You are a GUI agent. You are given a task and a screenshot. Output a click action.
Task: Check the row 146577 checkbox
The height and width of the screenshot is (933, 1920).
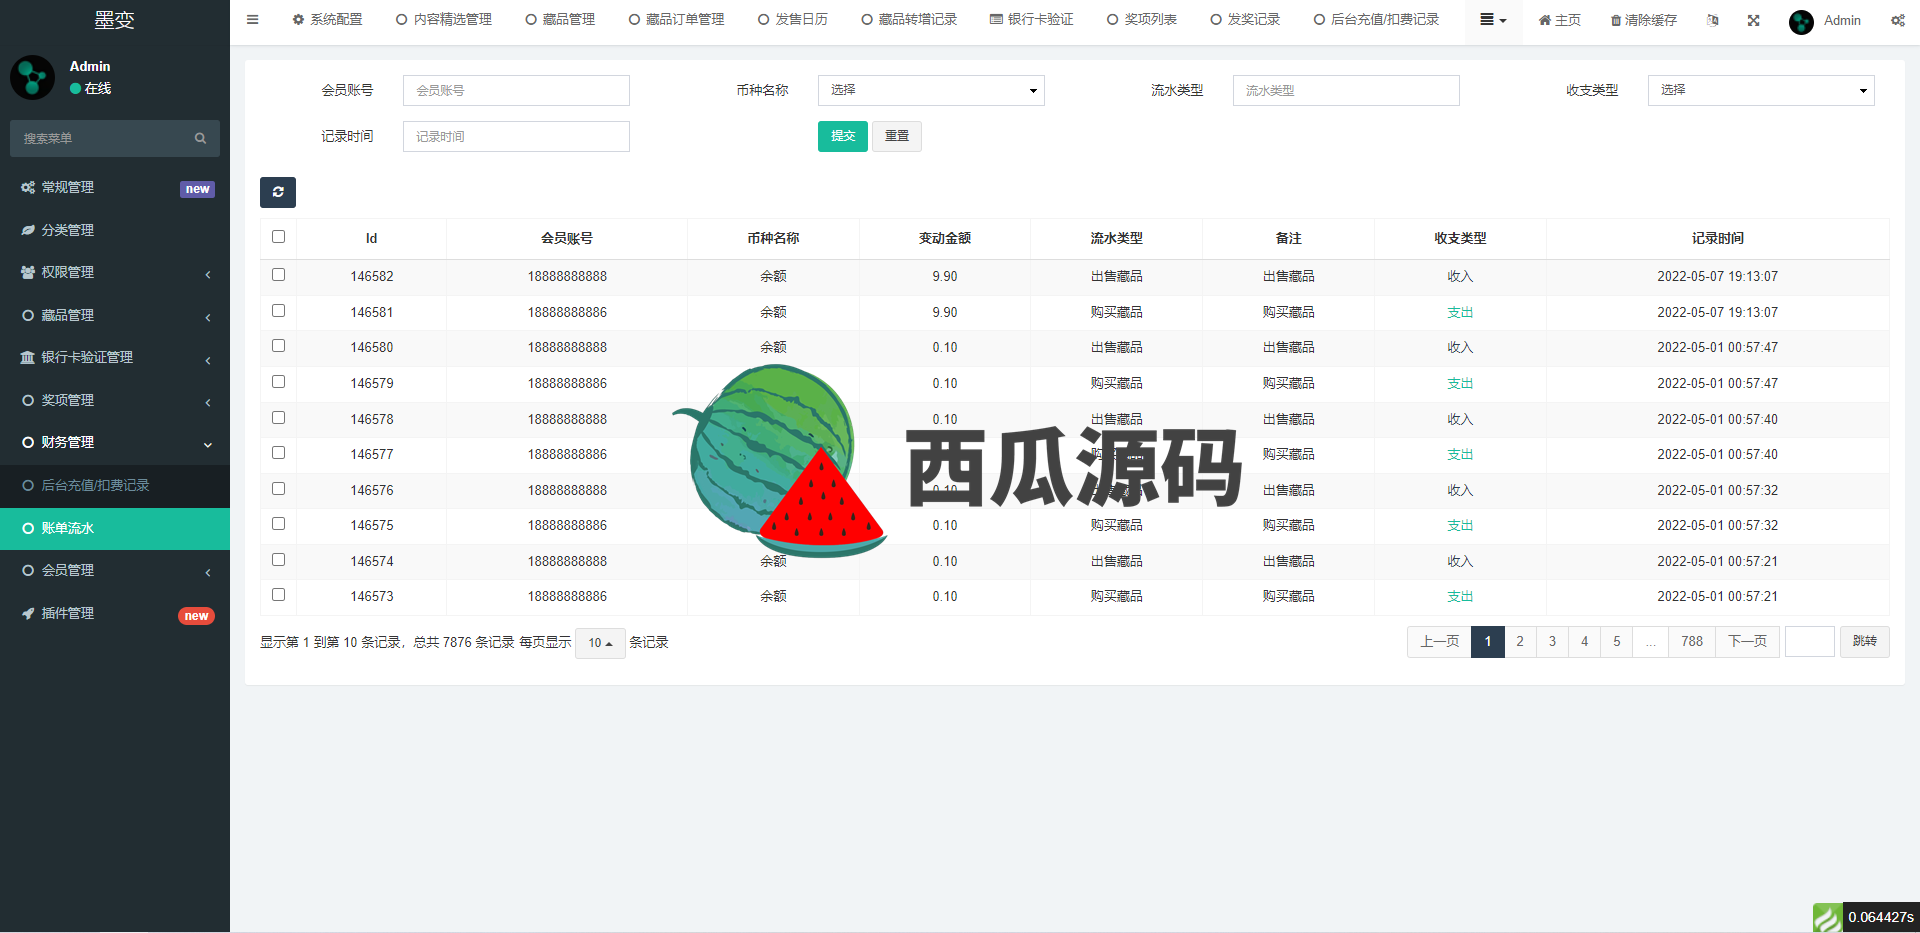pos(278,452)
